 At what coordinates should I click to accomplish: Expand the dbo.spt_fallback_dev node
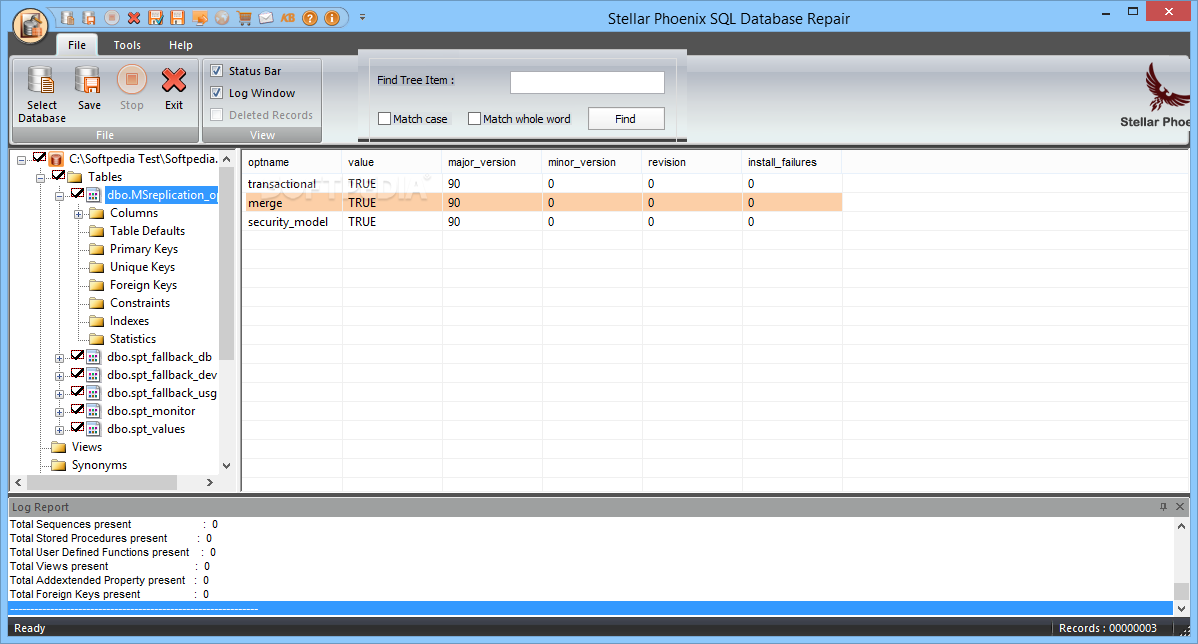[59, 377]
